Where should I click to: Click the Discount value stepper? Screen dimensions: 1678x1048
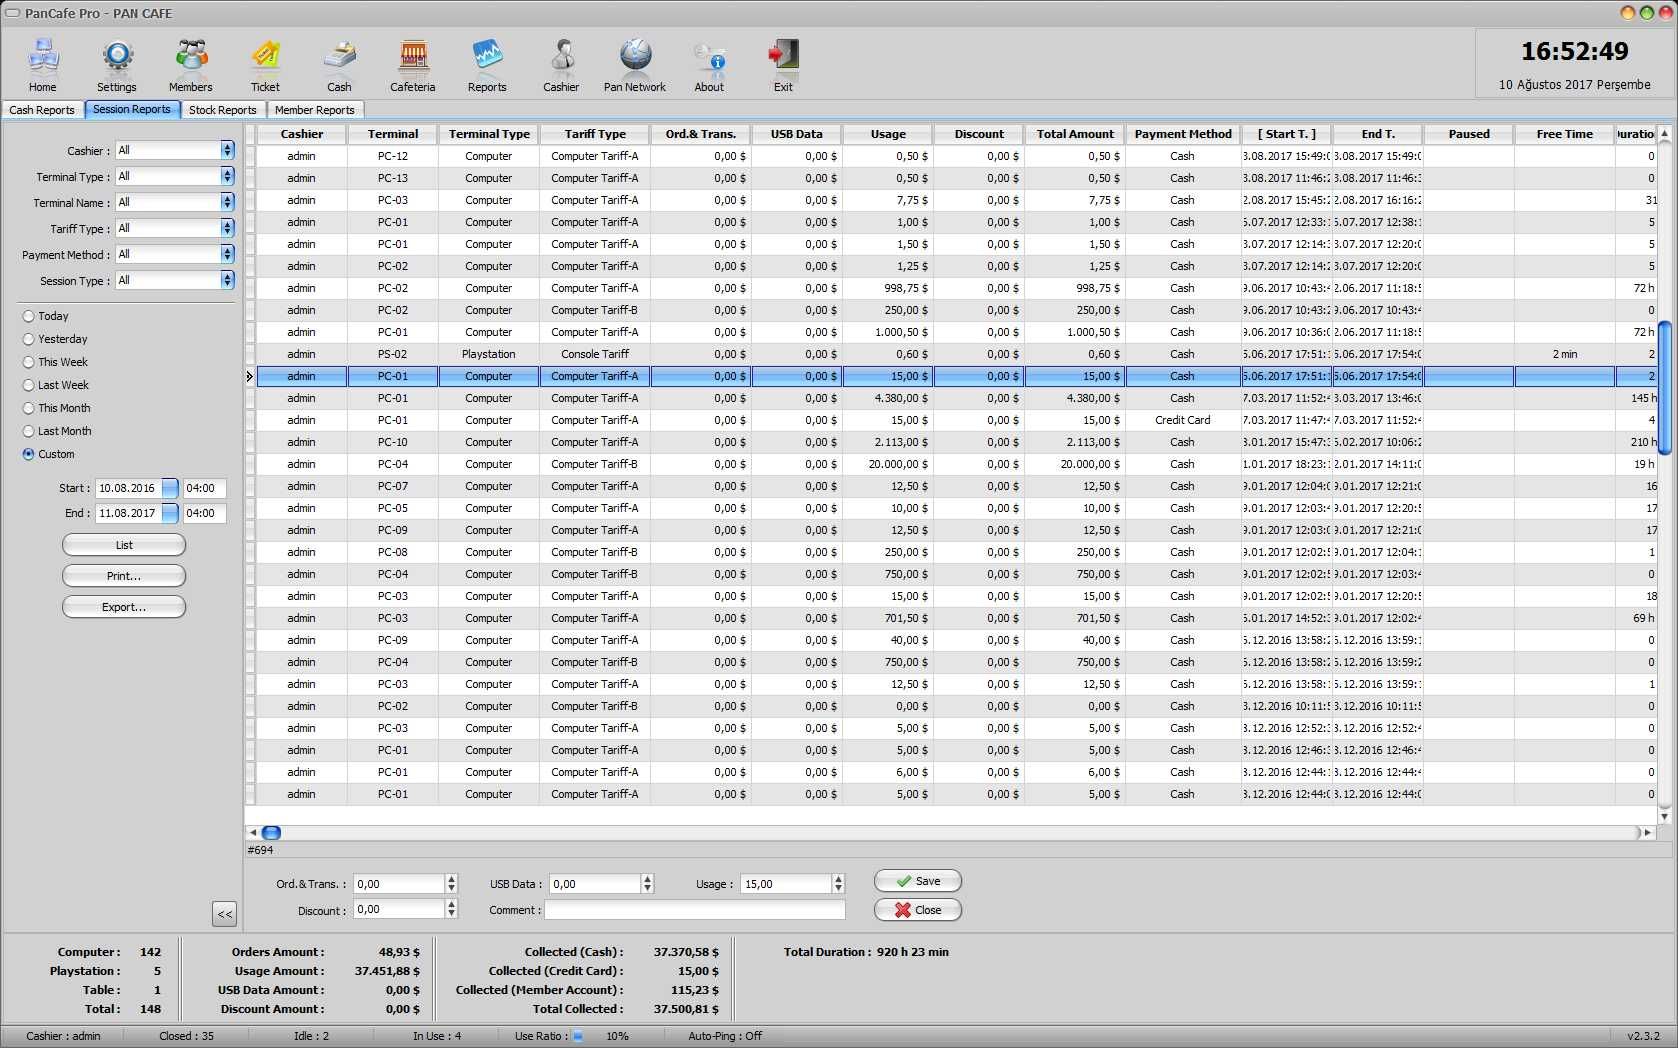pos(451,909)
